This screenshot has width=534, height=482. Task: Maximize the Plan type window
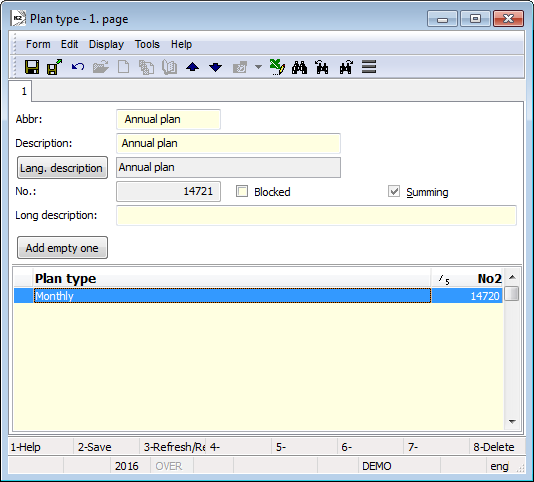(475, 18)
